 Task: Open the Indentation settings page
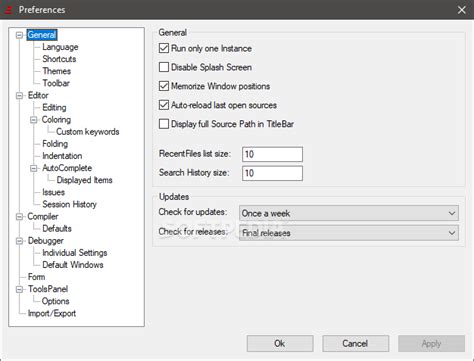pyautogui.click(x=62, y=156)
